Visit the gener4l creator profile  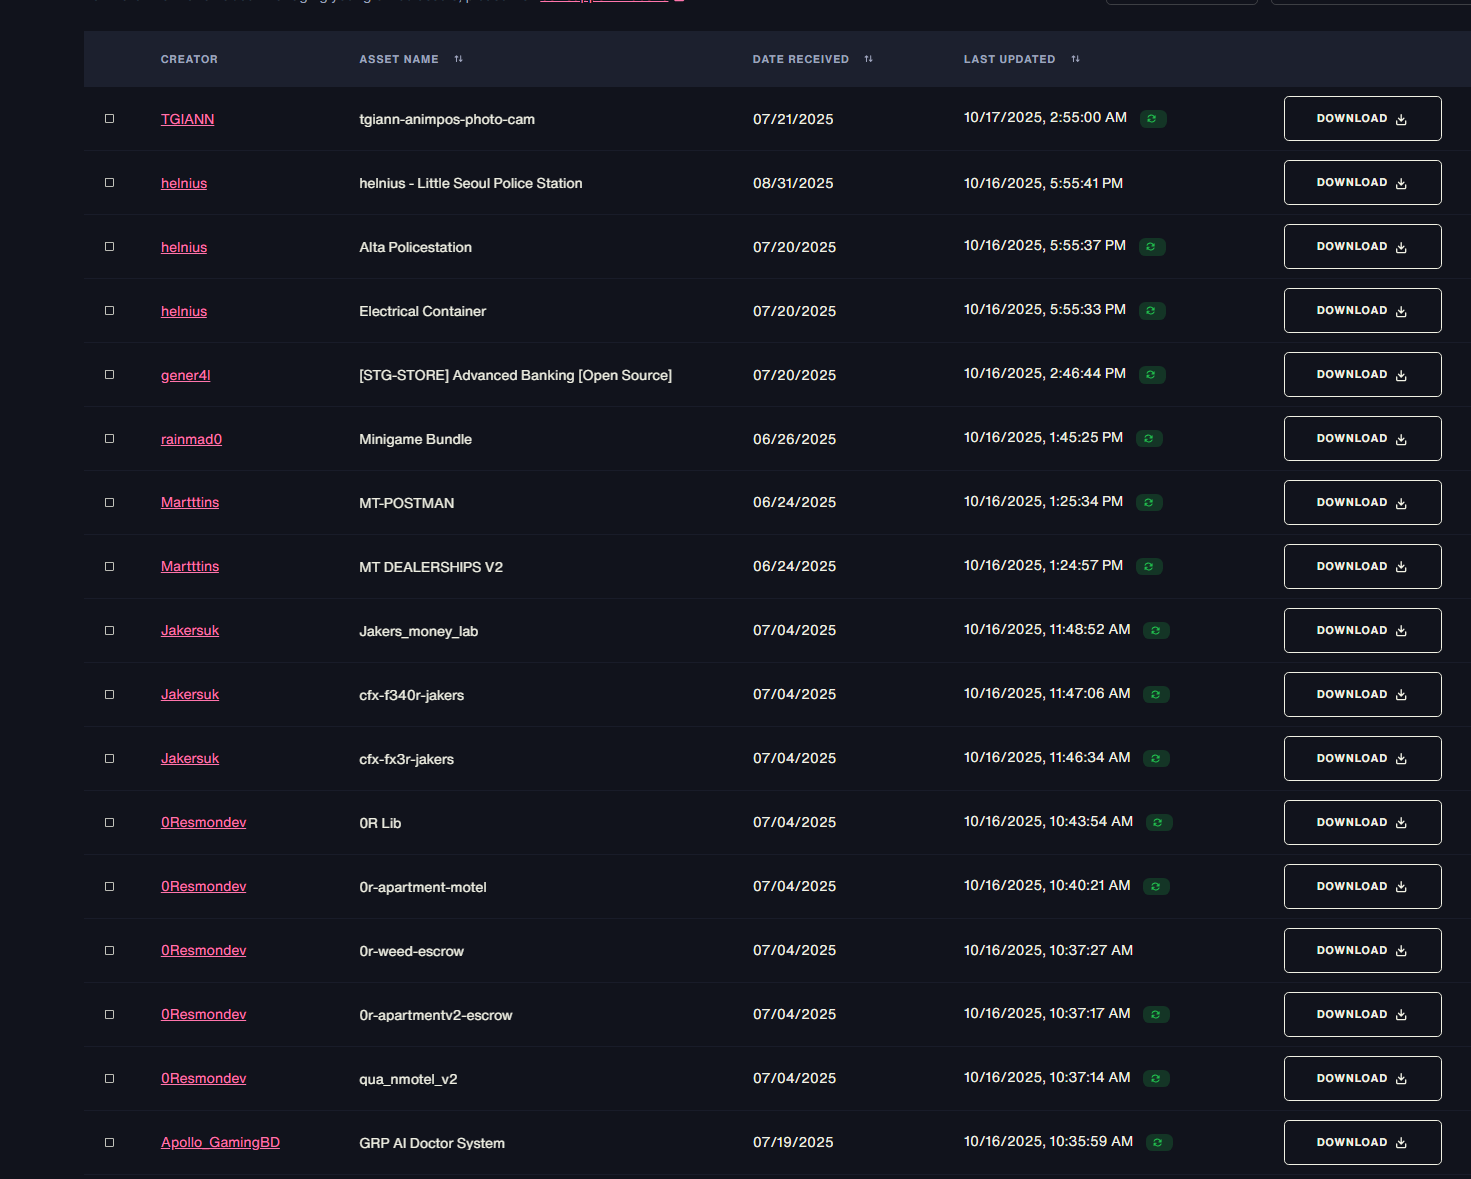185,375
